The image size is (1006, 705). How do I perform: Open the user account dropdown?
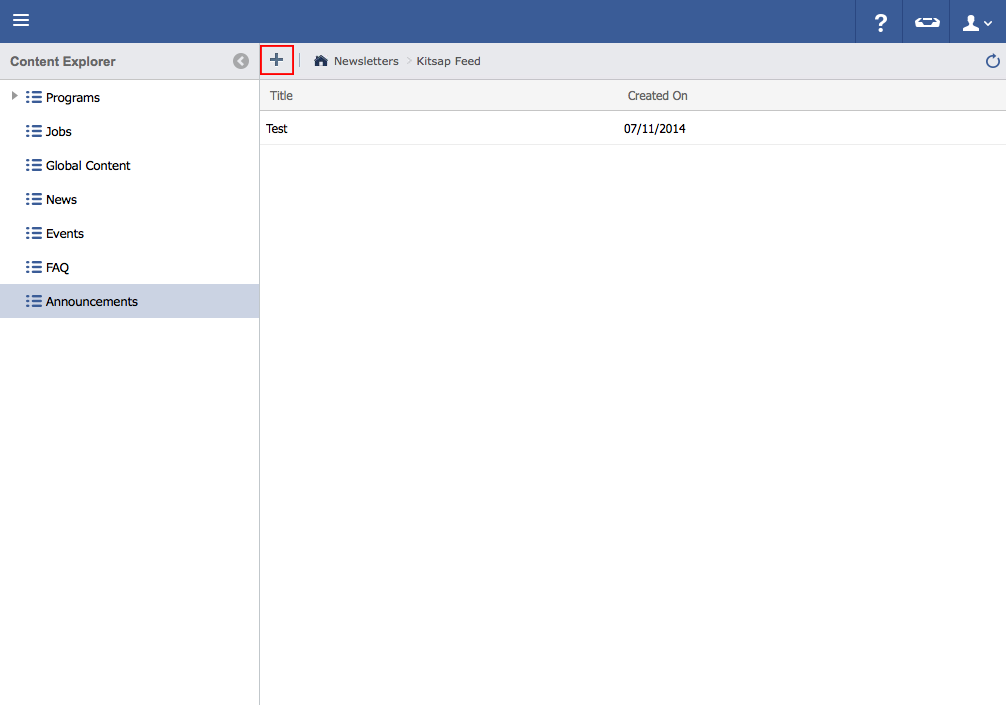[976, 22]
